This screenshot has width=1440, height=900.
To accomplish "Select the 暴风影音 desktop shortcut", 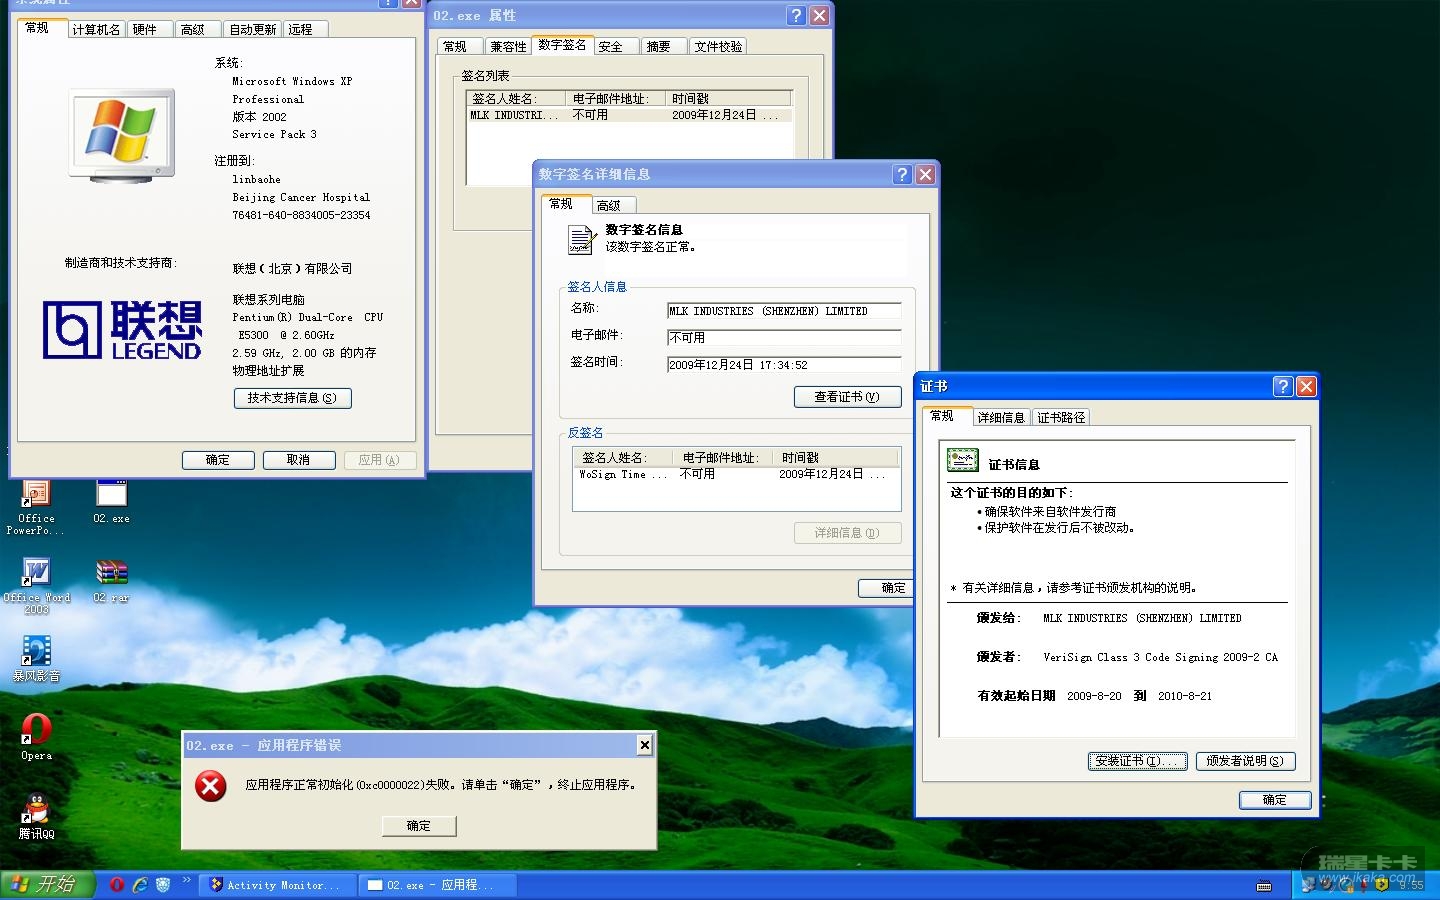I will pos(36,660).
